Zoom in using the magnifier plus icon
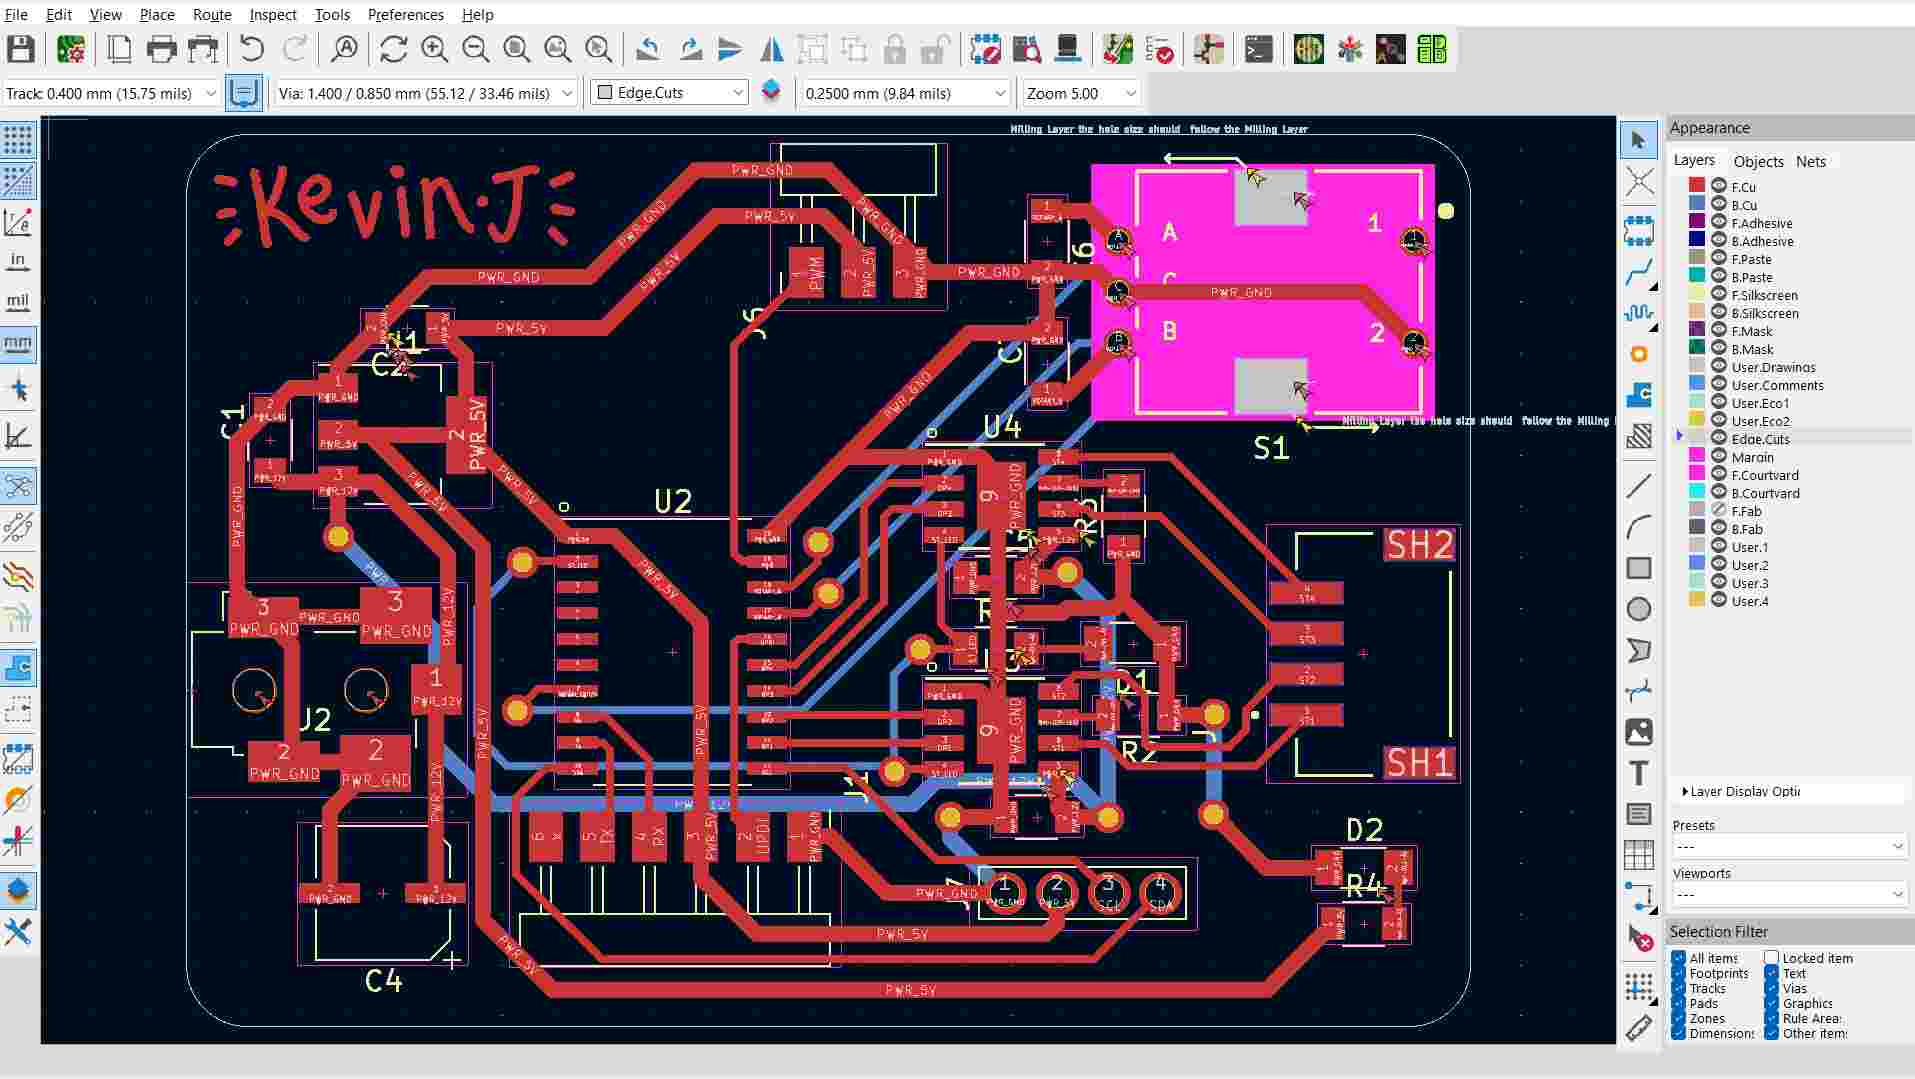 click(434, 49)
